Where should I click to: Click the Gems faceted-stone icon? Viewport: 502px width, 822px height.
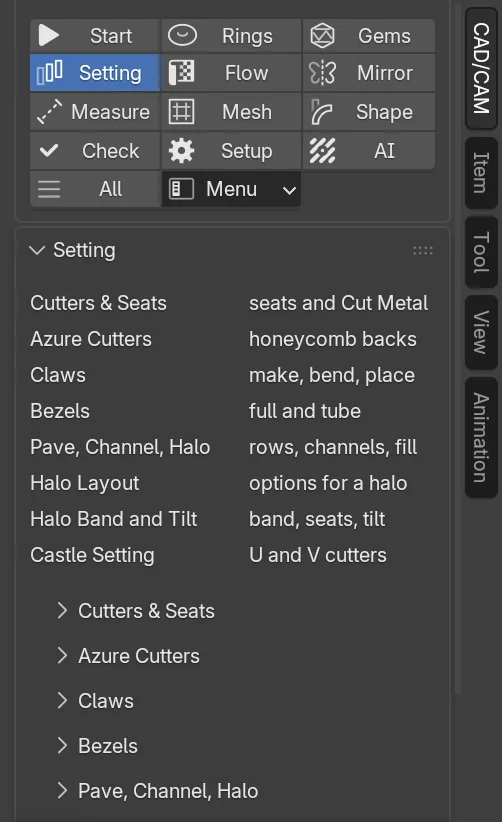322,36
